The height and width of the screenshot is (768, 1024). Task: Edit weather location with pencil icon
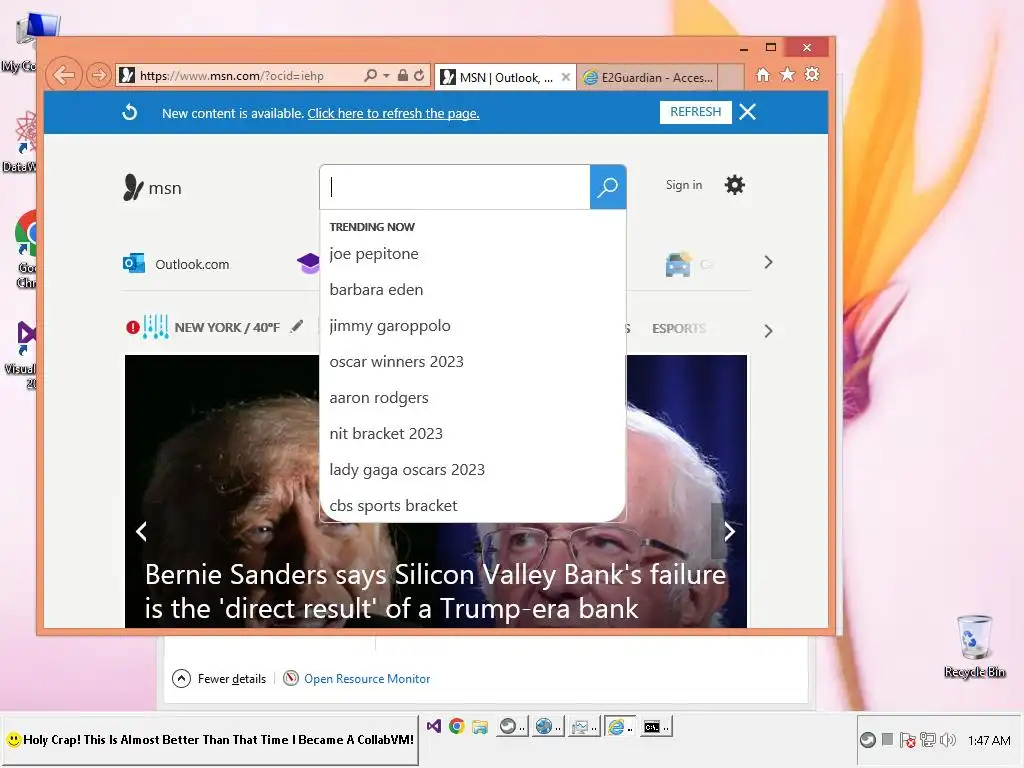297,326
